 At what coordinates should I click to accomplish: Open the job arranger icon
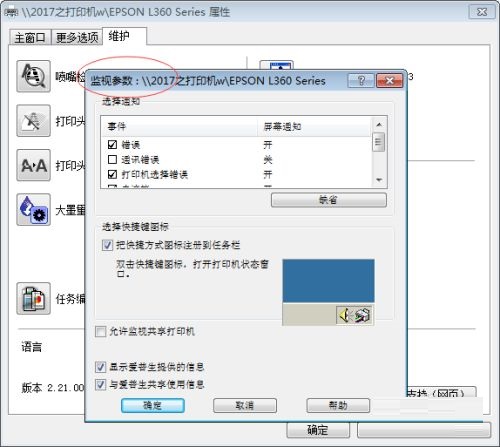[x=33, y=299]
